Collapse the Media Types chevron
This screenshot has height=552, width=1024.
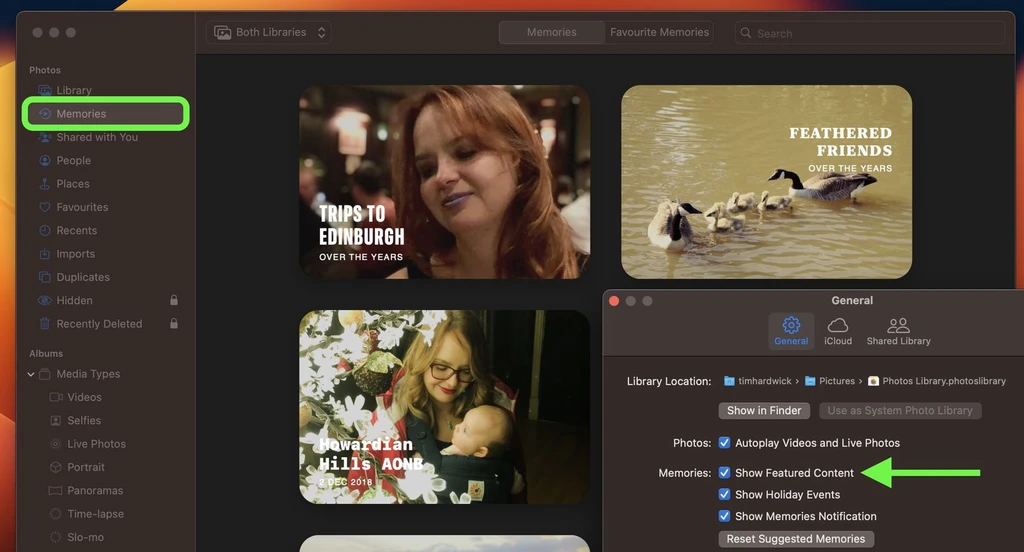[31, 374]
